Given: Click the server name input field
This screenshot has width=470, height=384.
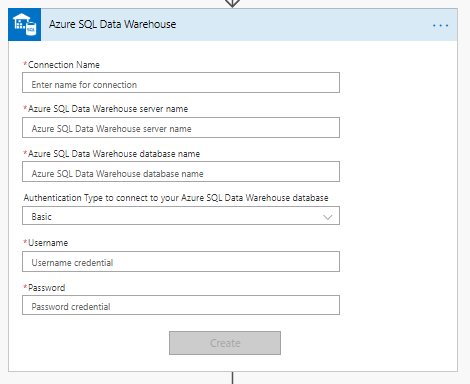Looking at the screenshot, I should (181, 127).
